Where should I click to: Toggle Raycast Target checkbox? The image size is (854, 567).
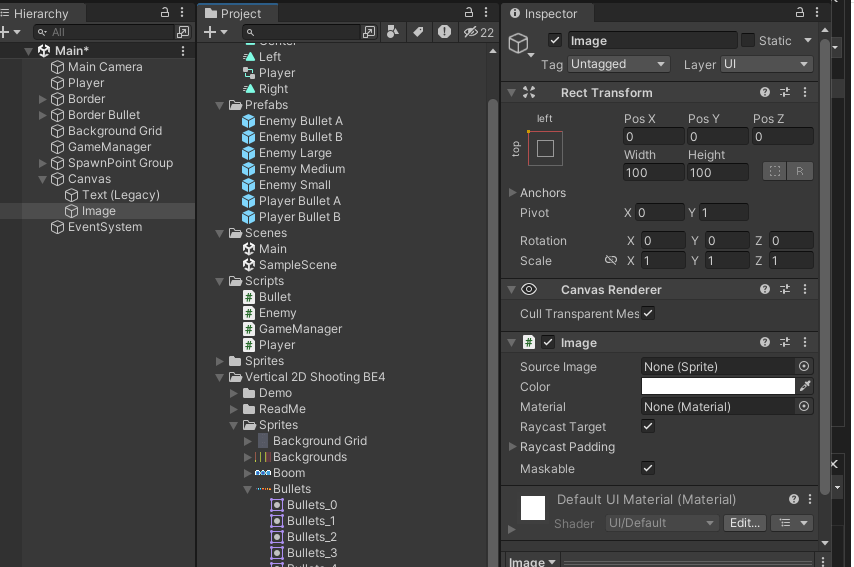pyautogui.click(x=648, y=426)
